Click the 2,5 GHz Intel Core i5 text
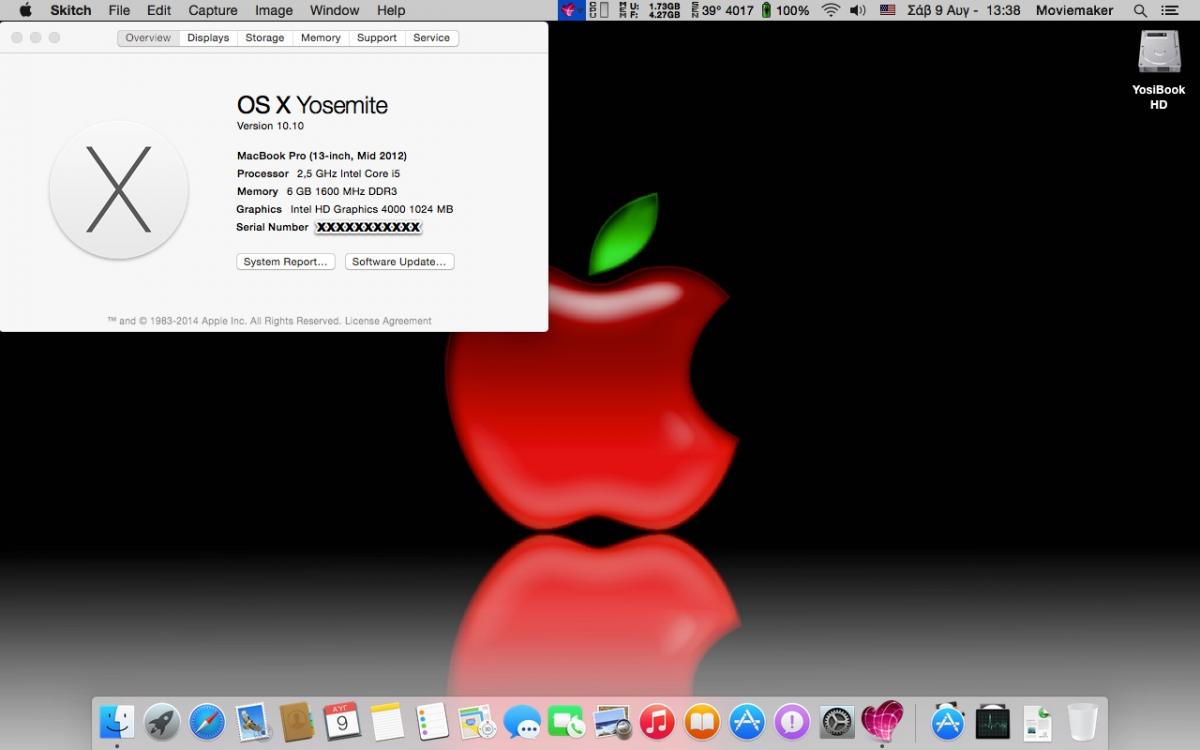 (348, 174)
